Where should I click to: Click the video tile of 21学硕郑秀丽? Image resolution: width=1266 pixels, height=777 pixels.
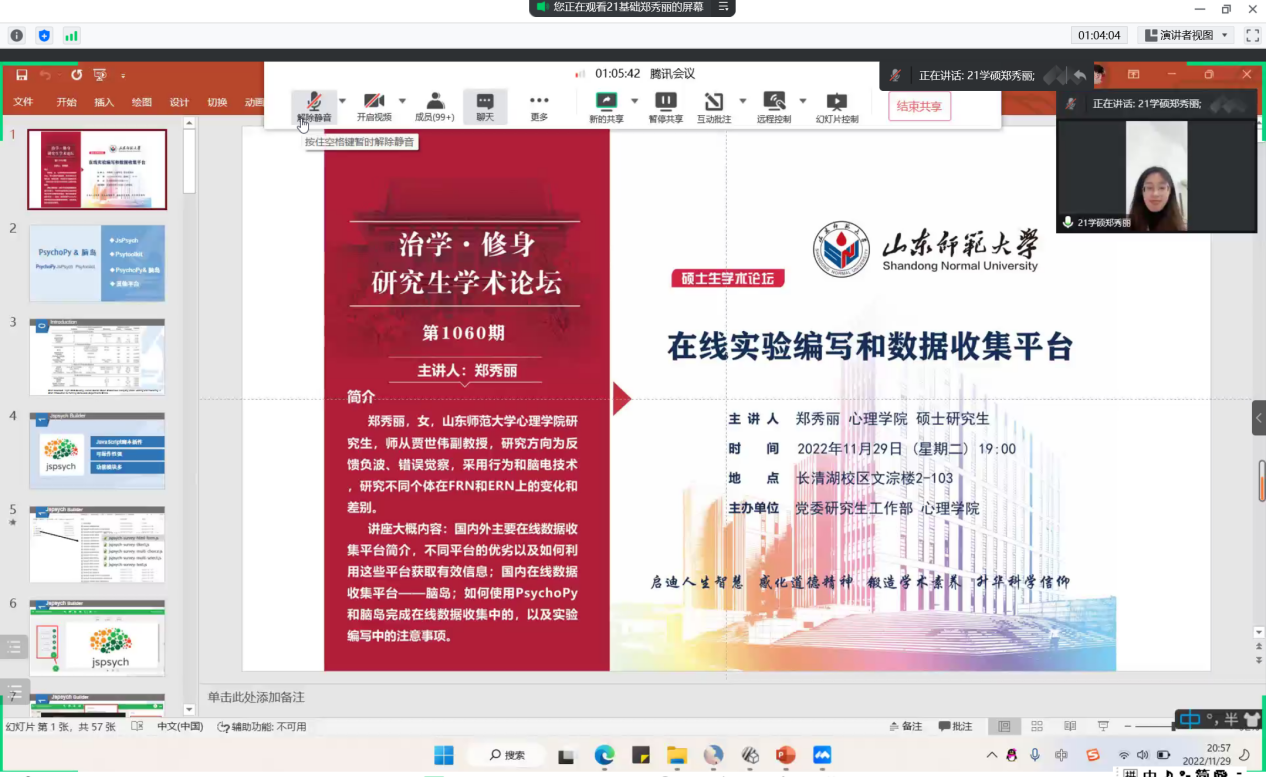click(1157, 176)
